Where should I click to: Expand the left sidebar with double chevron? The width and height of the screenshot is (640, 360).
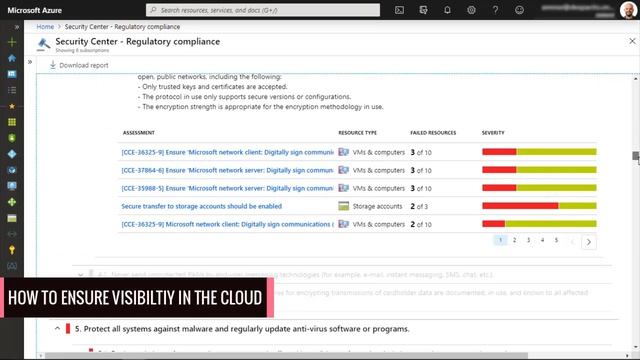pos(17,27)
